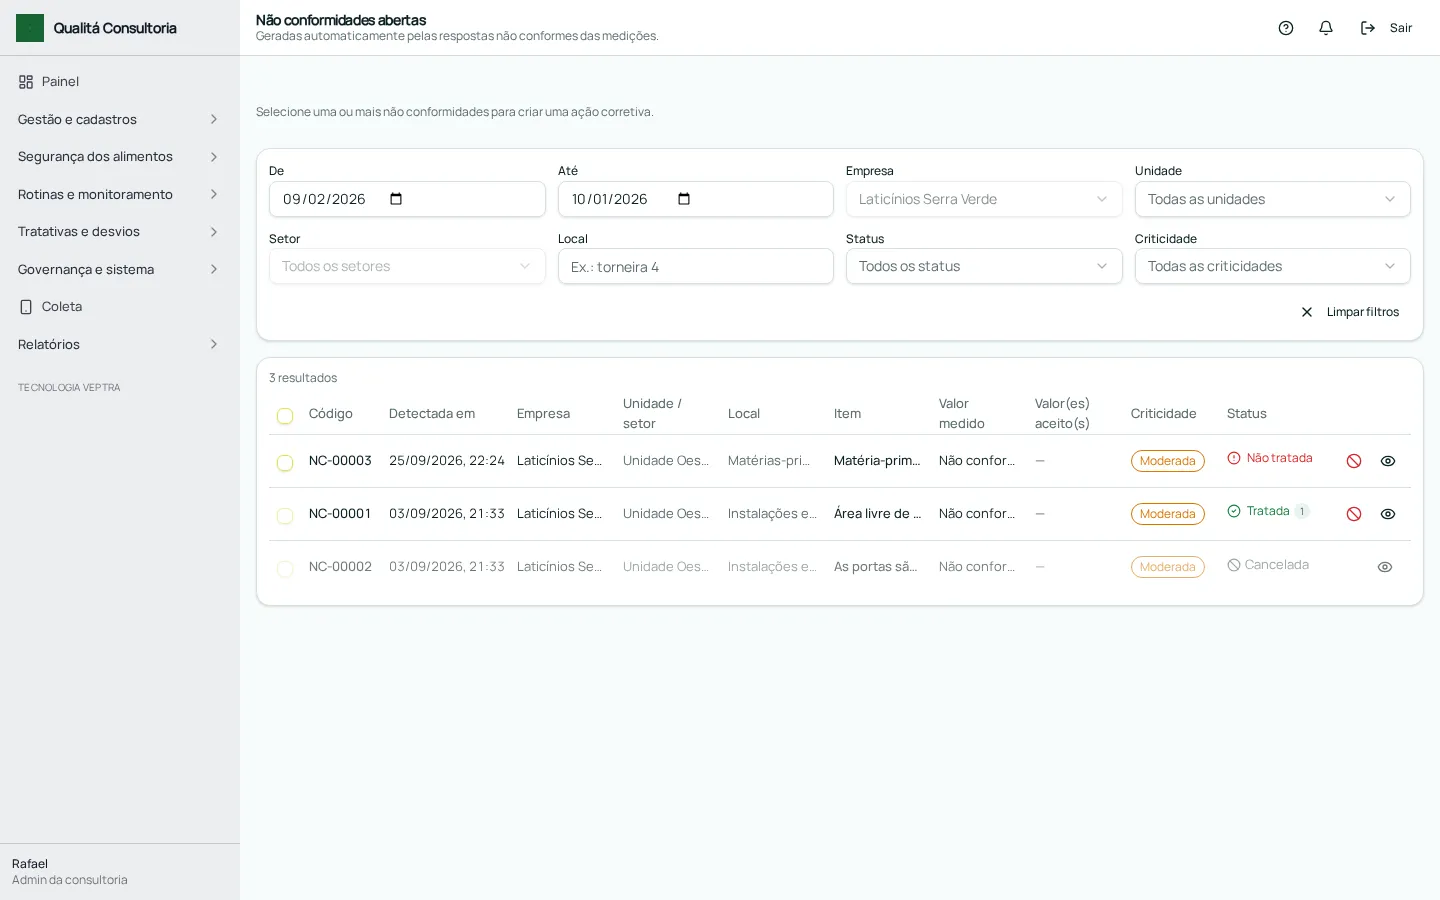Open the Unidade dropdown
1440x900 pixels.
[1272, 199]
